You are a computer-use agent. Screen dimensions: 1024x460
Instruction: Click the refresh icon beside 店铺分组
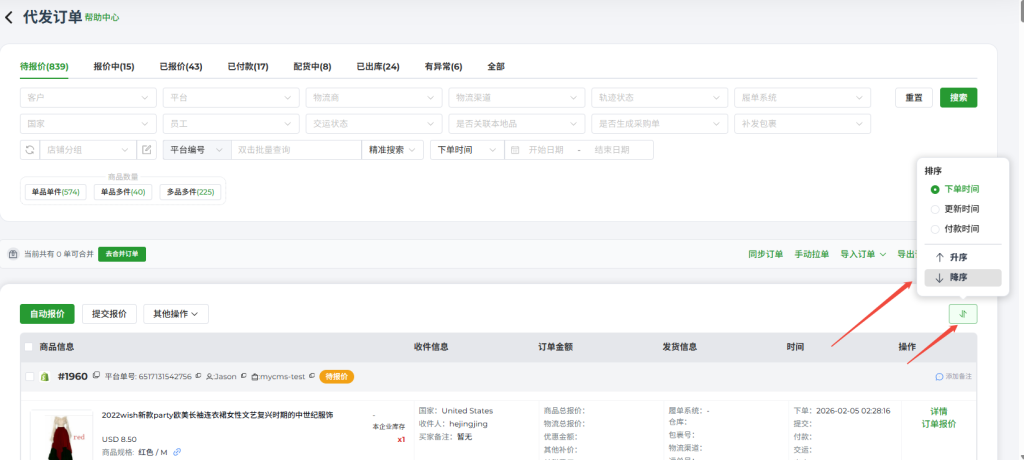coord(29,150)
